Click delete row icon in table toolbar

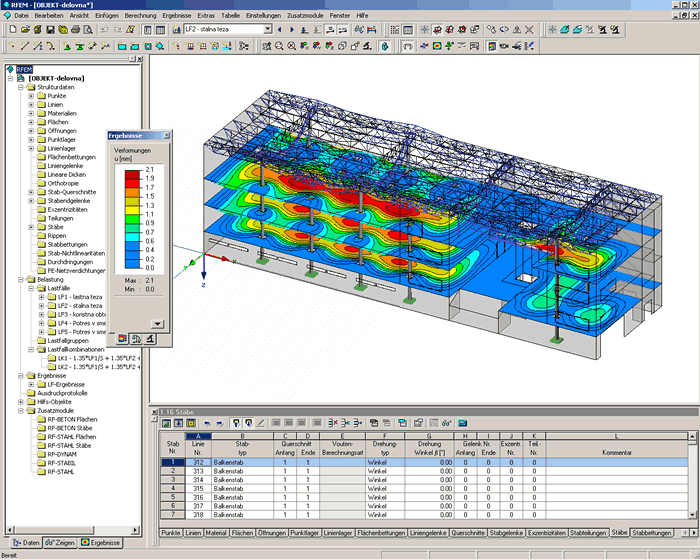pos(333,423)
